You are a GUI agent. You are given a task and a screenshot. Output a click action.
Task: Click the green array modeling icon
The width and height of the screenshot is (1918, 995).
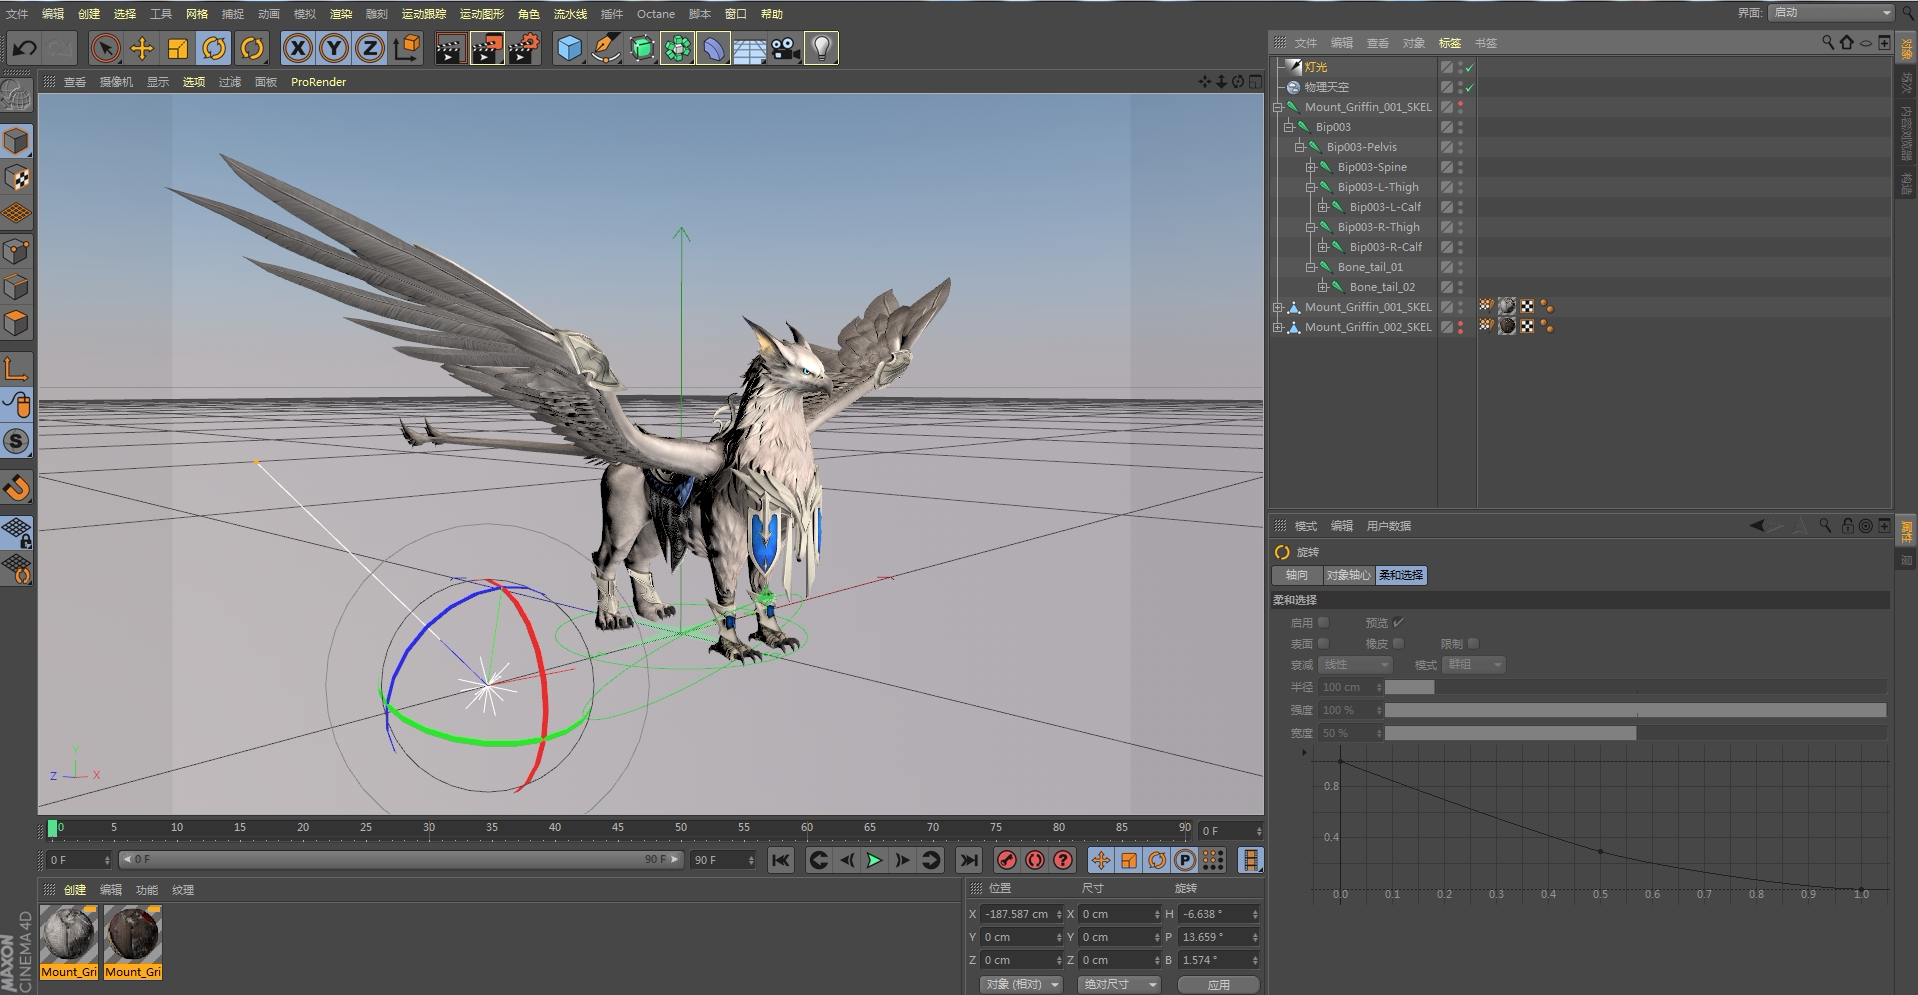pos(678,48)
